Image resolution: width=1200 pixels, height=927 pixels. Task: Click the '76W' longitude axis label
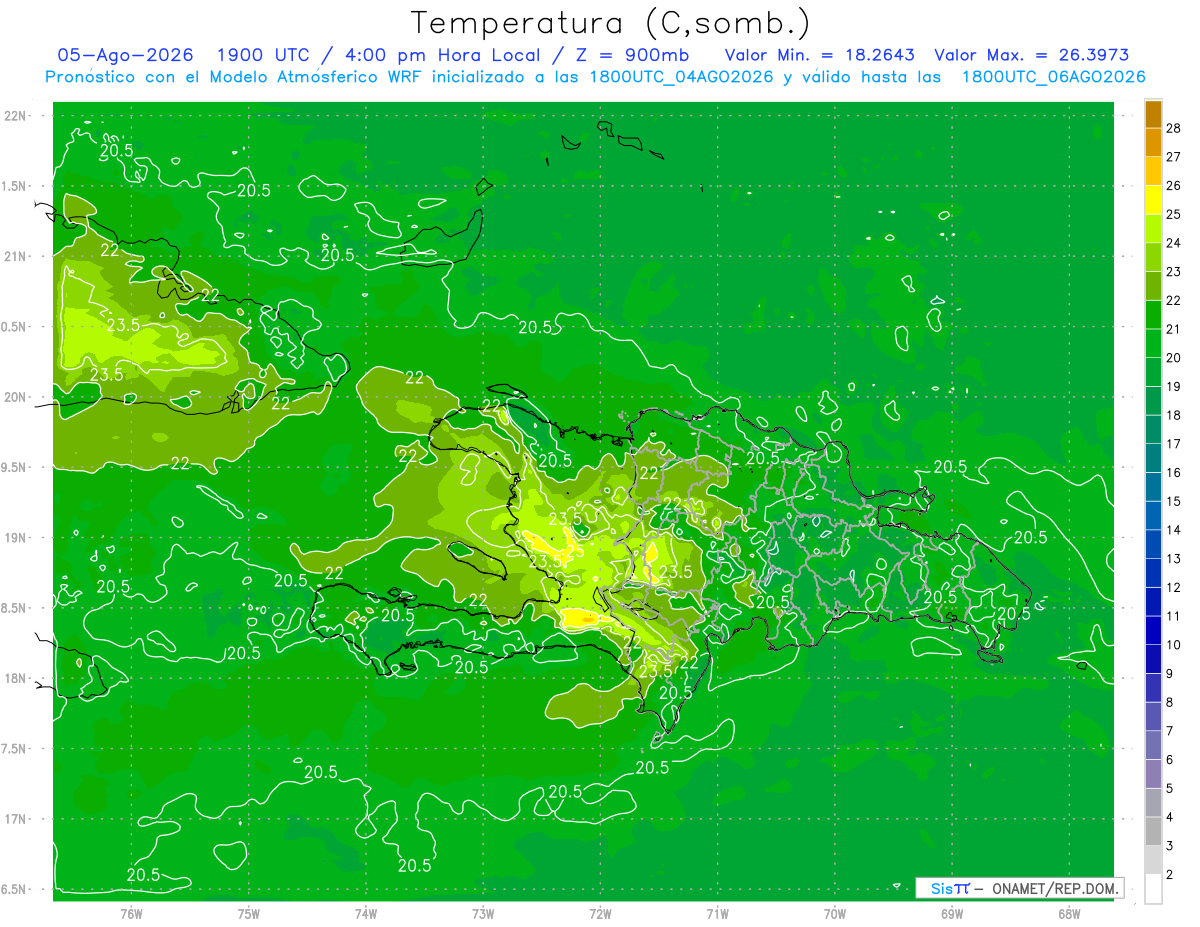[131, 913]
